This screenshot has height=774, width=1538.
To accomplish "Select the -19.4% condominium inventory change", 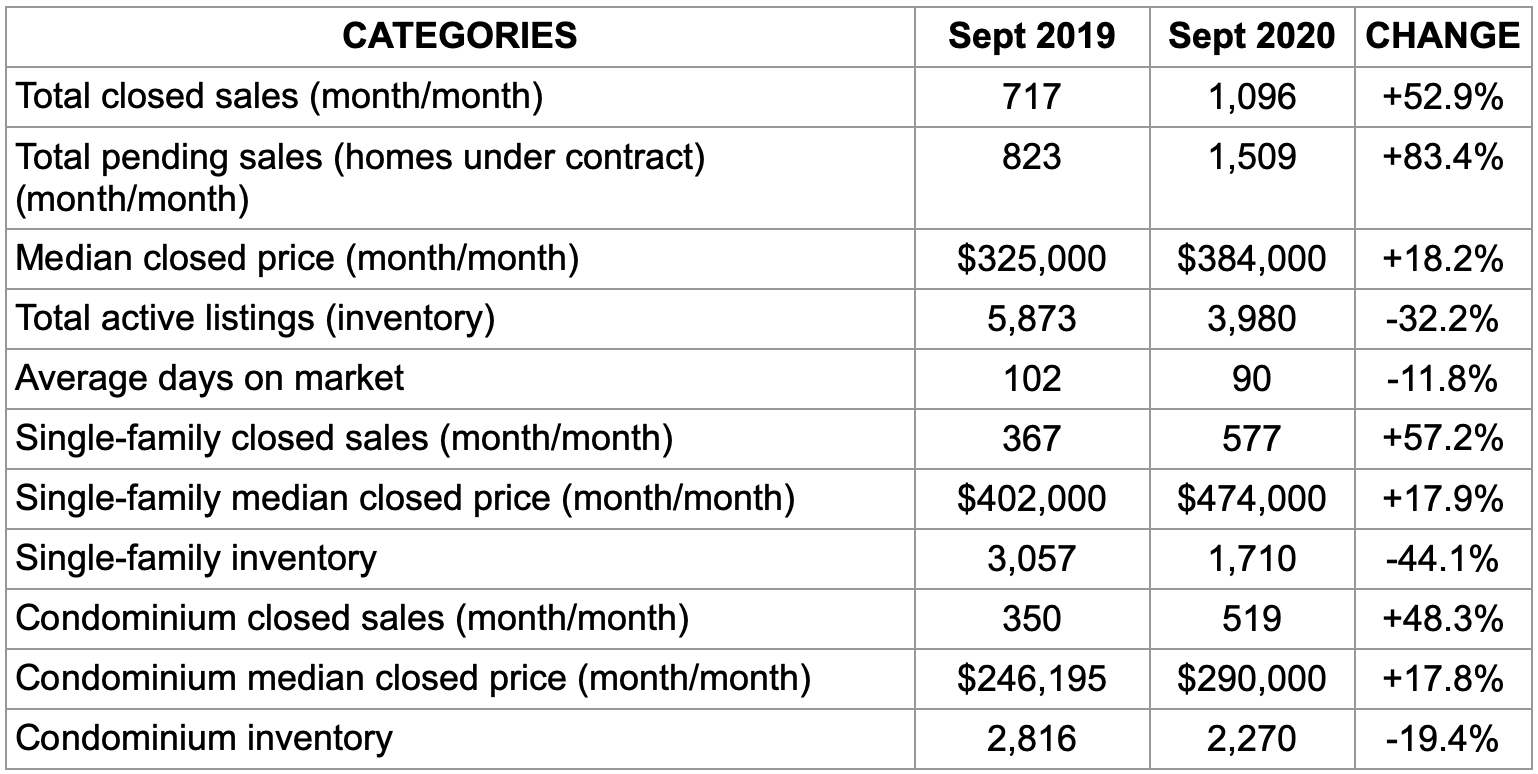I will [1442, 739].
